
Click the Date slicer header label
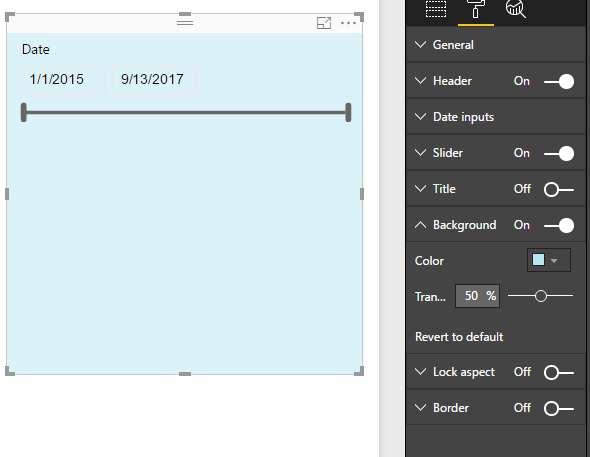(x=36, y=49)
